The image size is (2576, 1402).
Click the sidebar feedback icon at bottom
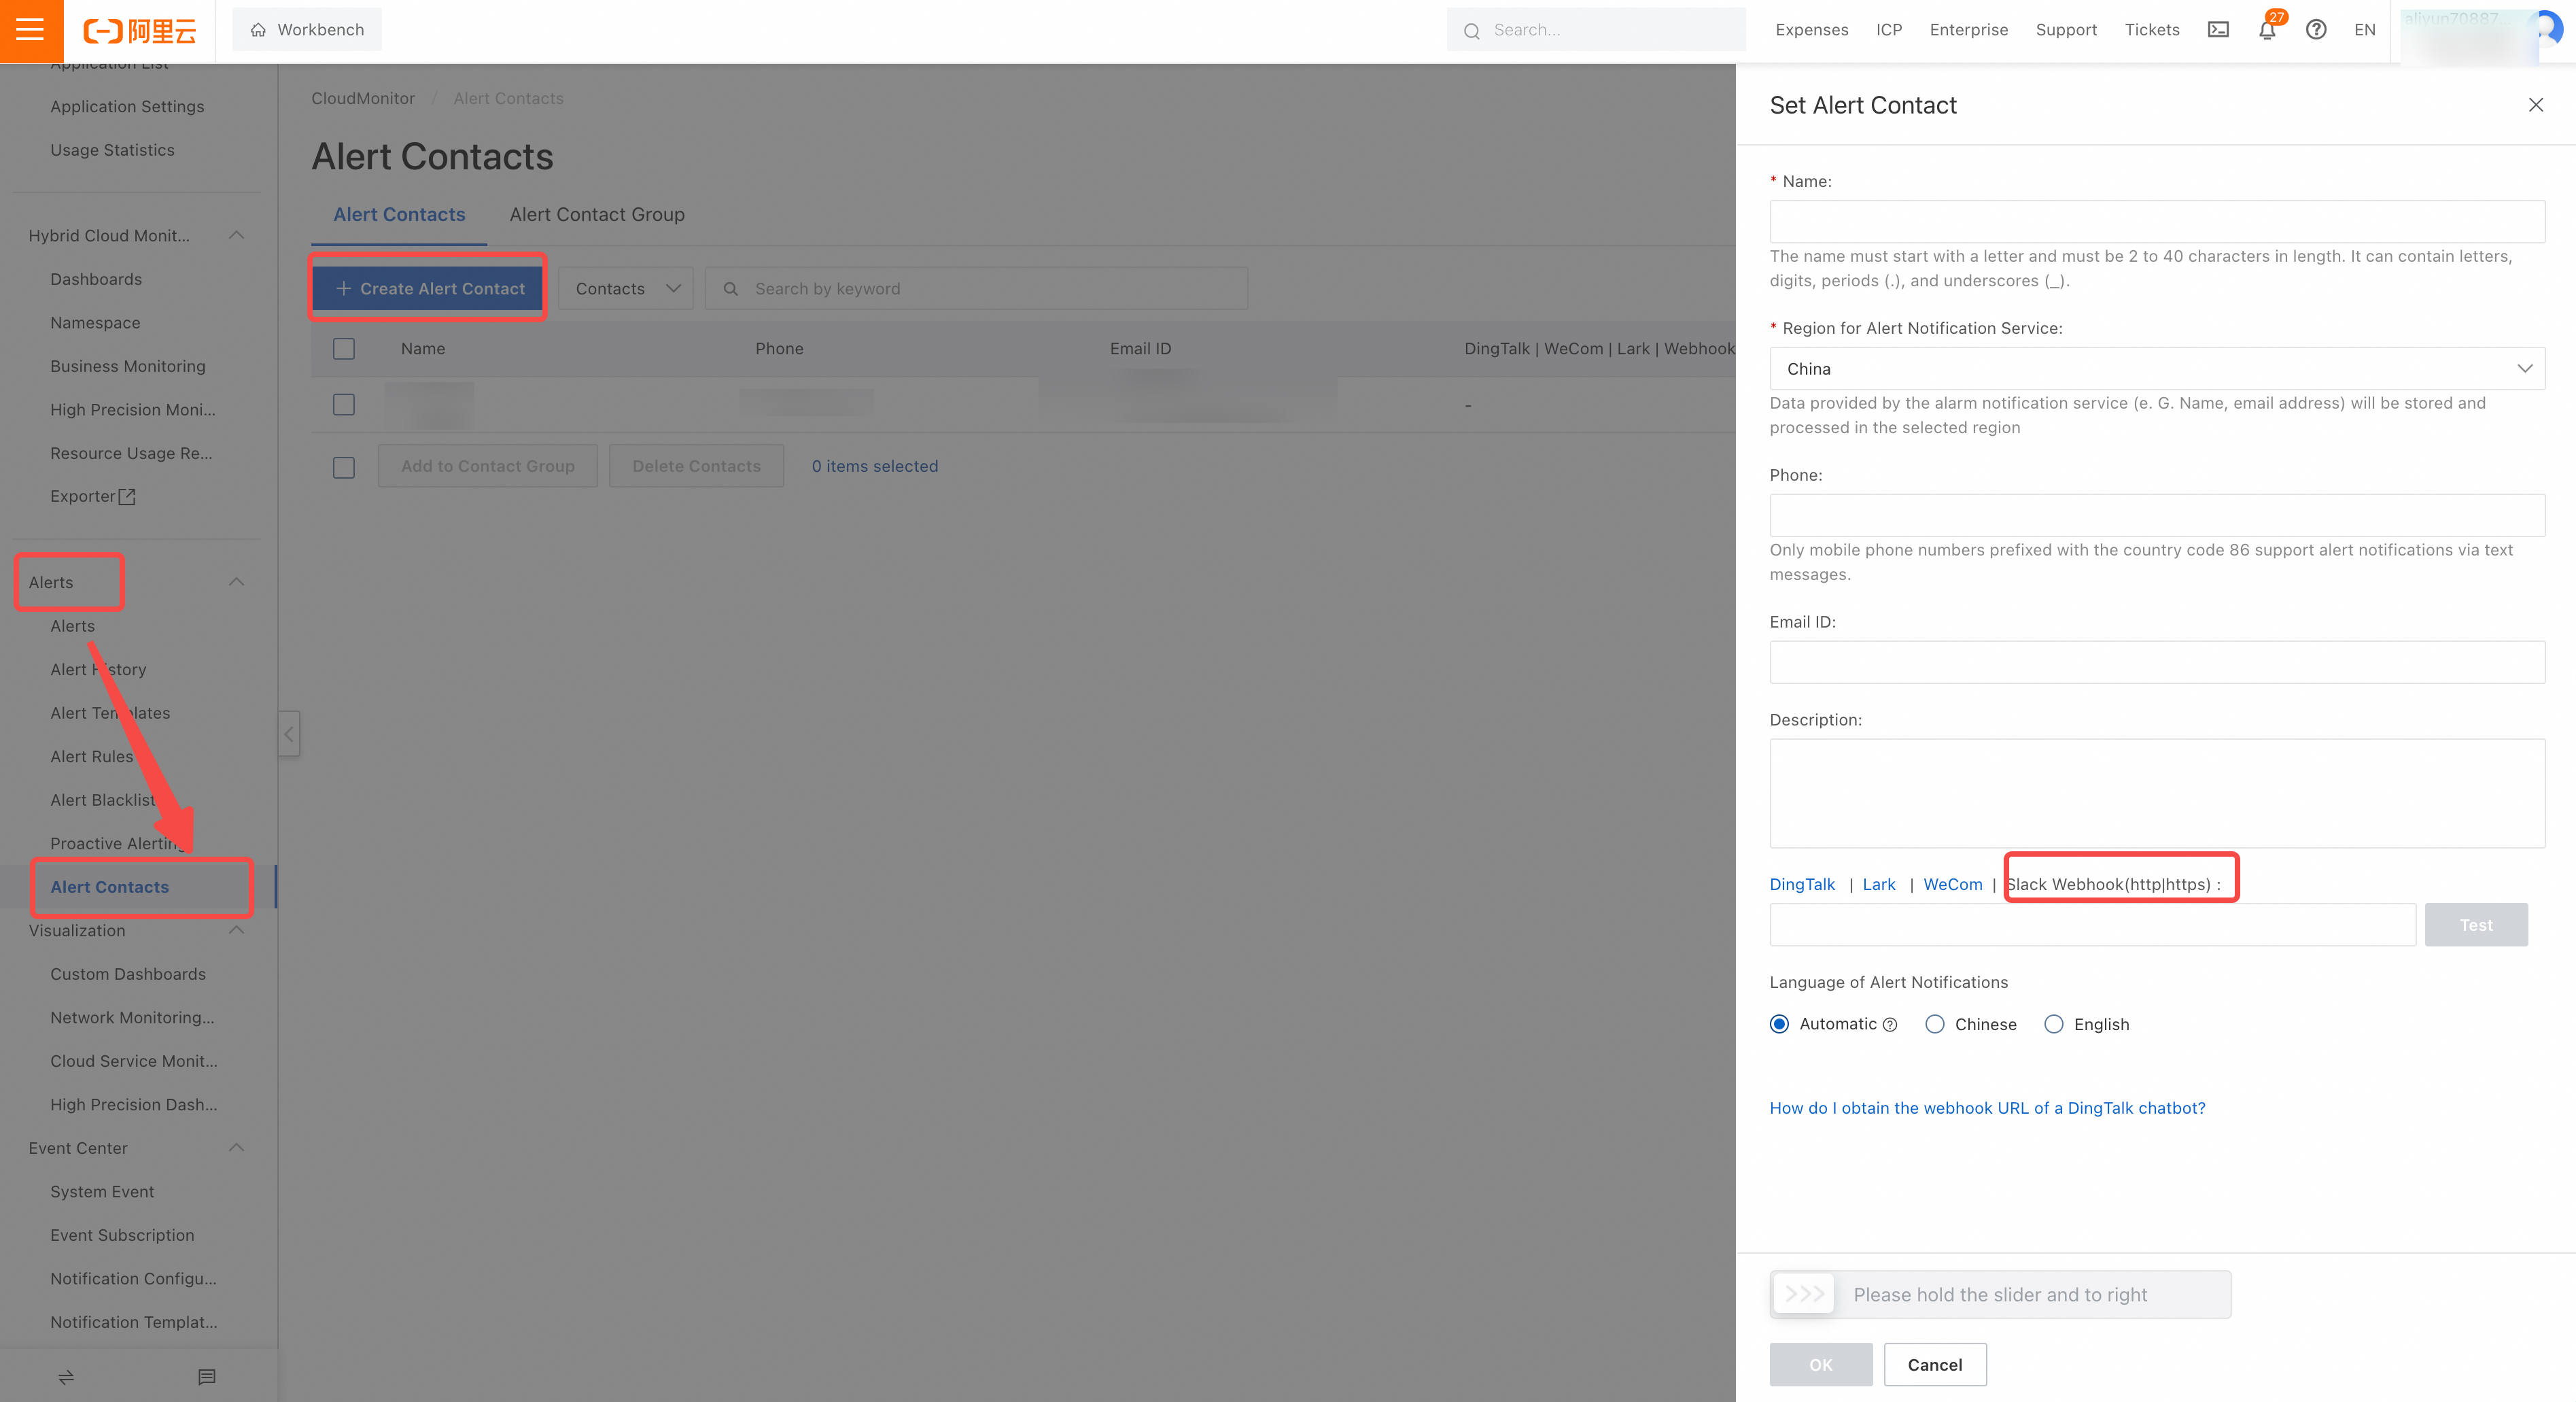coord(207,1377)
